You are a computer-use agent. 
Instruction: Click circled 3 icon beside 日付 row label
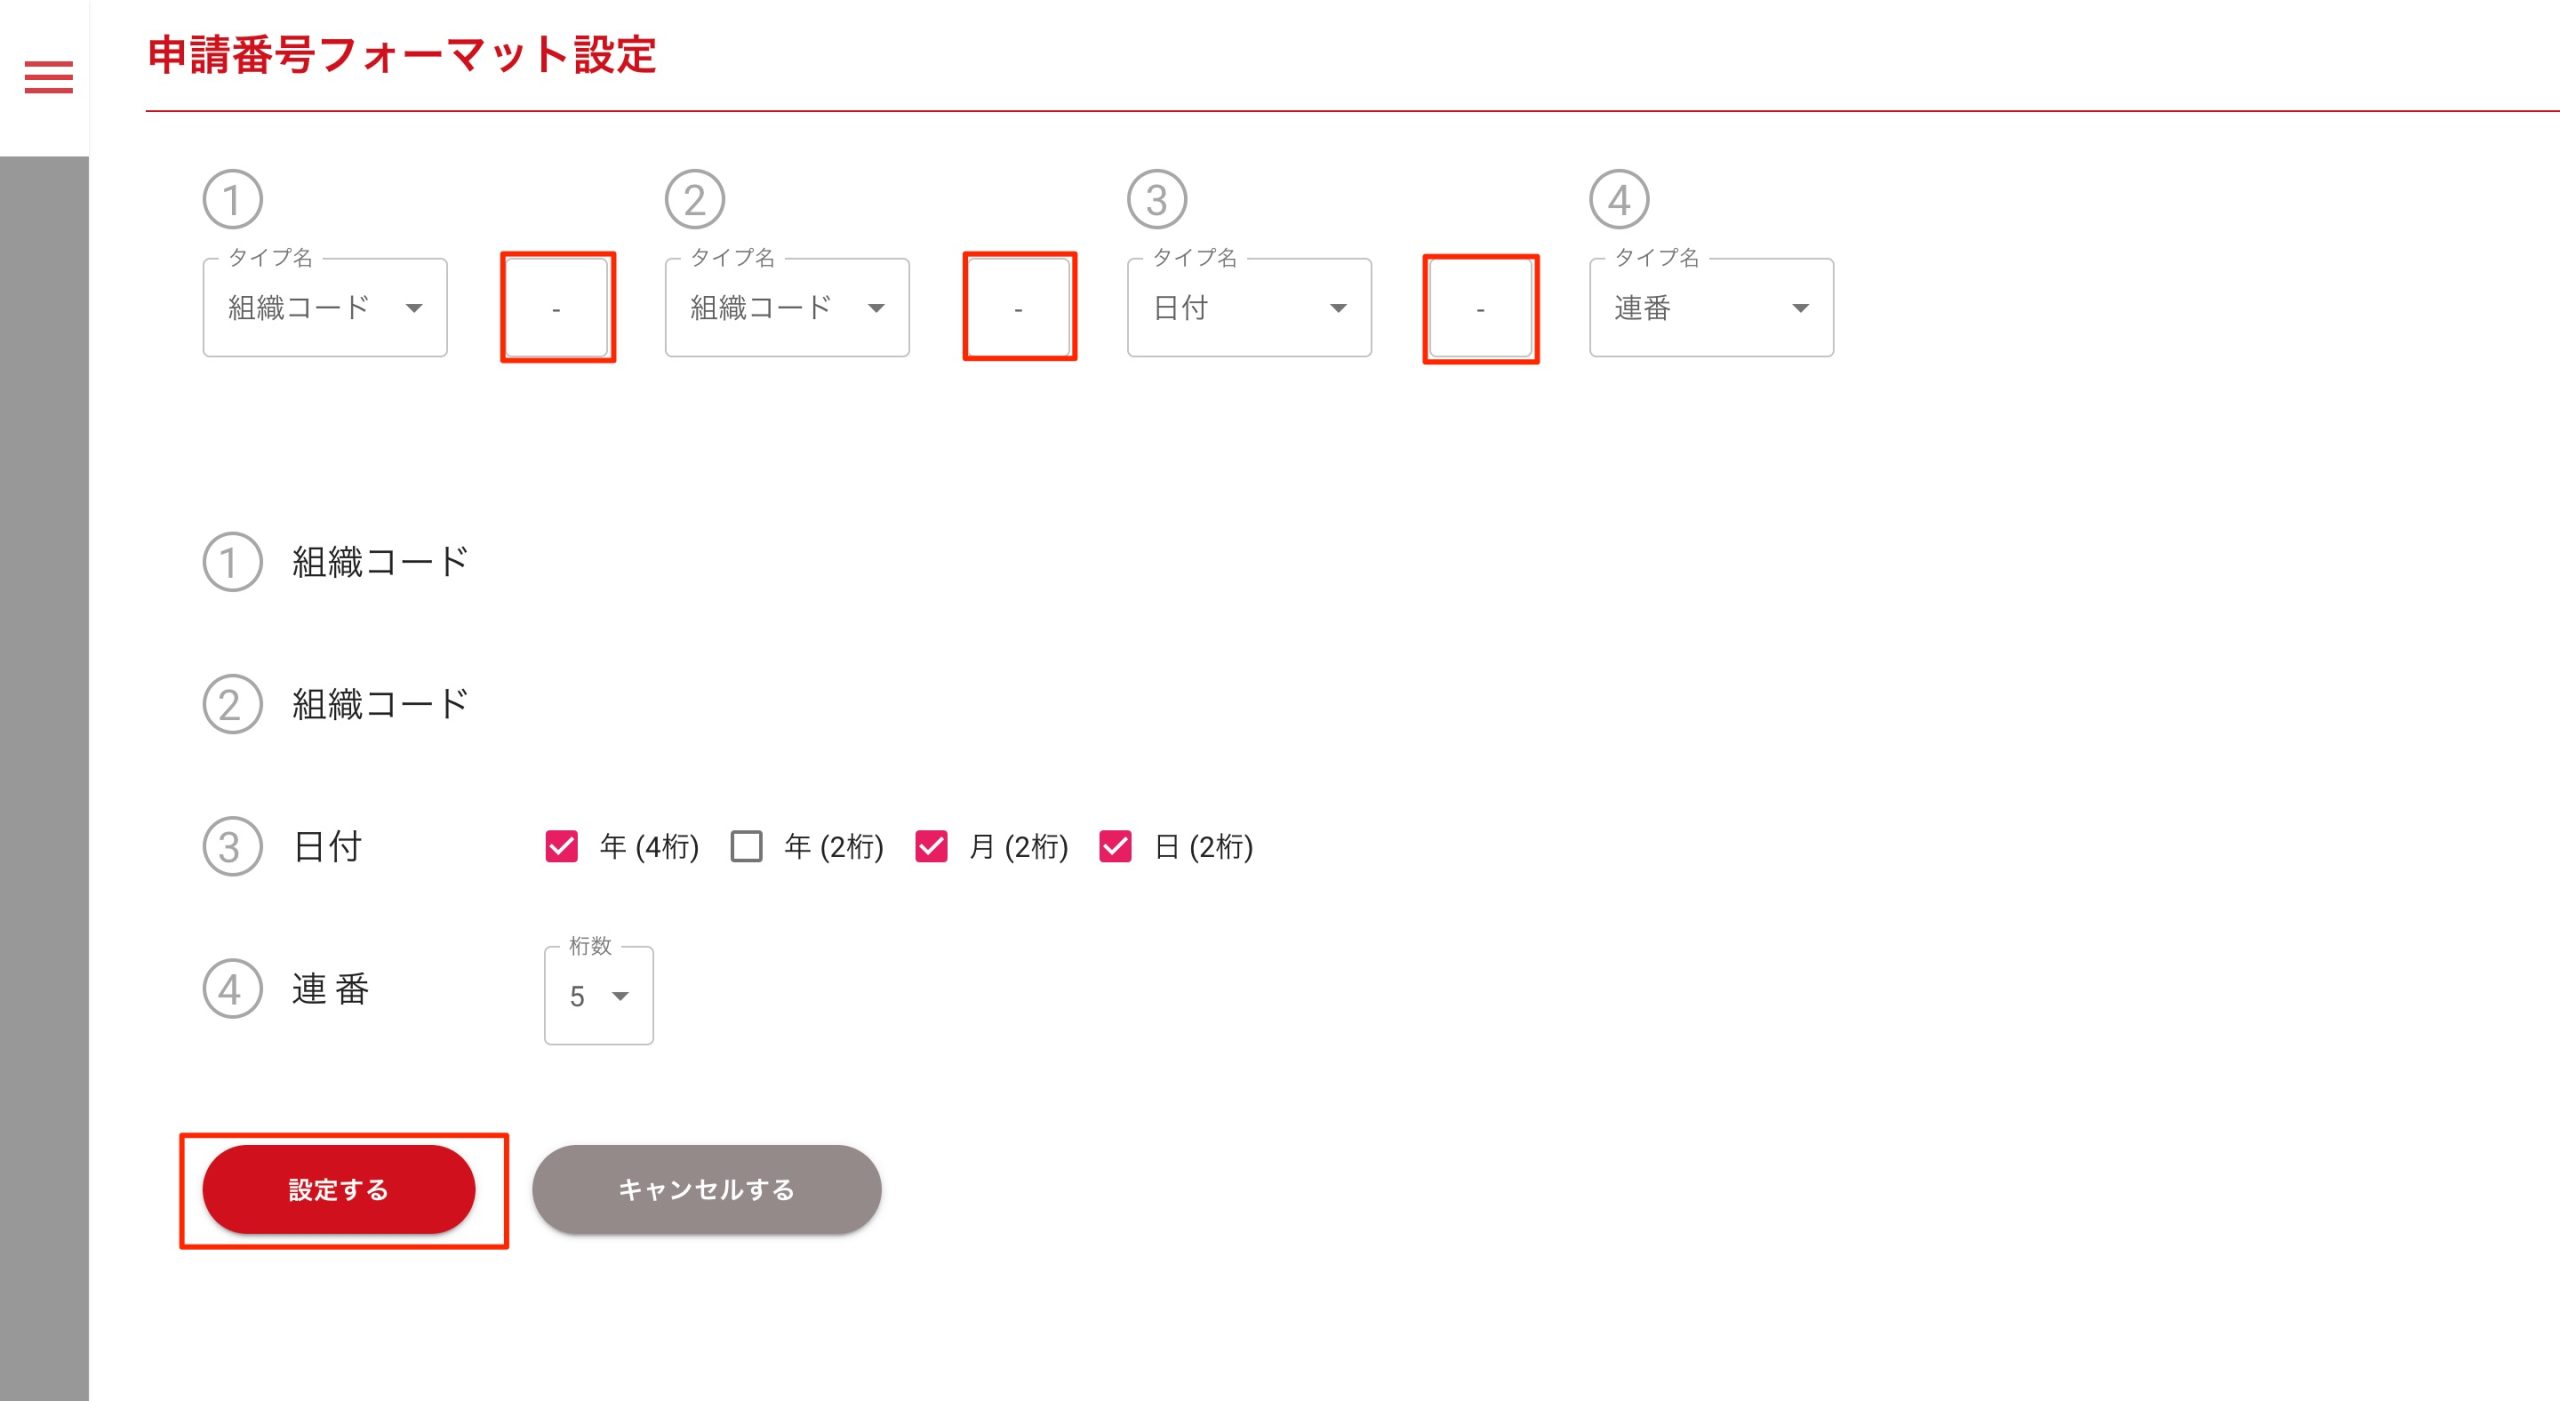232,847
